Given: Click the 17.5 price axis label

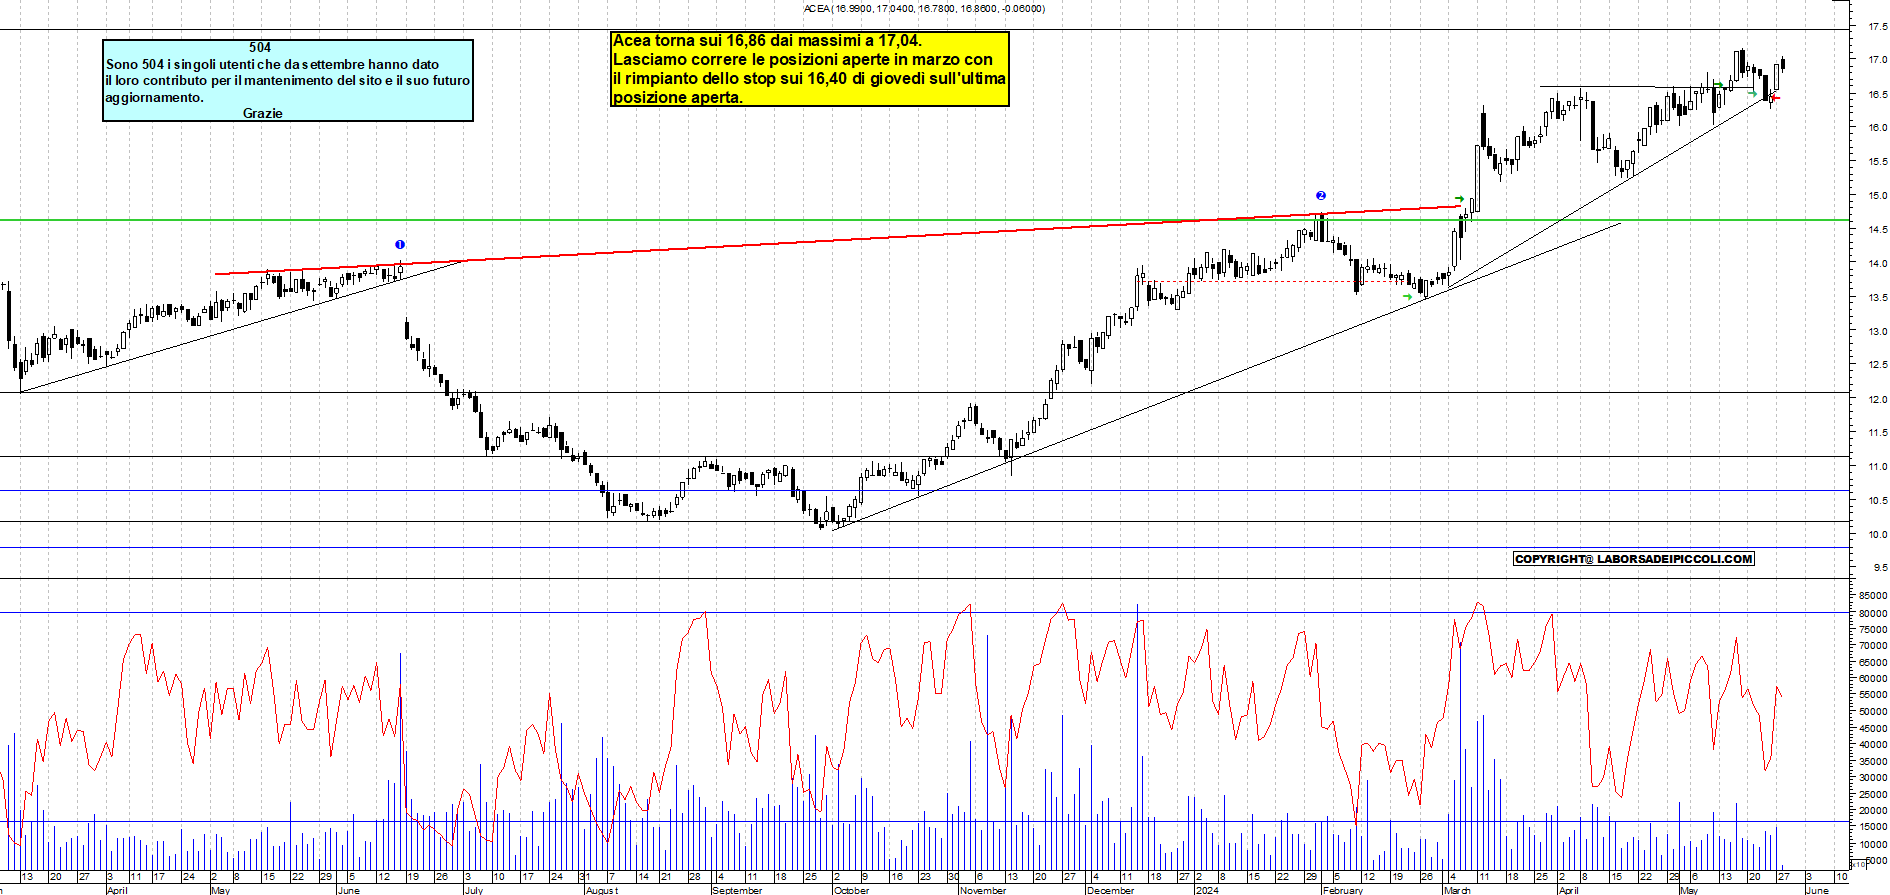Looking at the screenshot, I should (x=1877, y=28).
